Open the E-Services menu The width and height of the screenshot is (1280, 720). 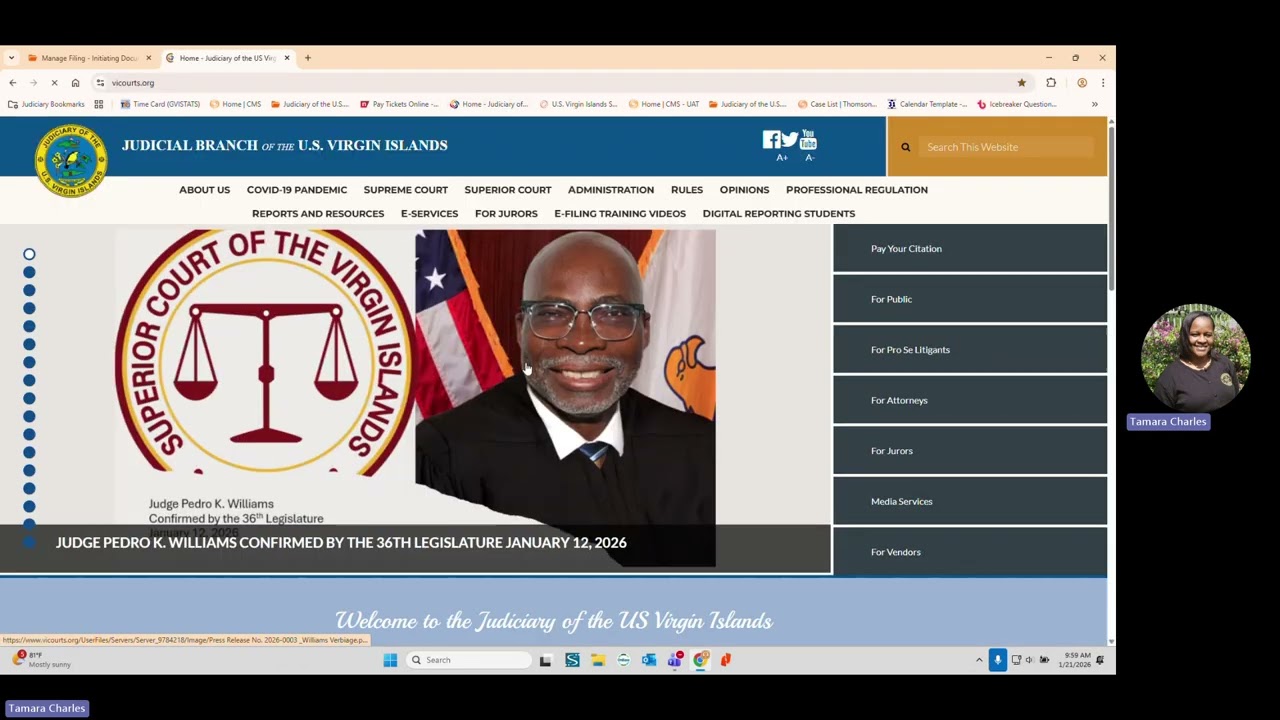coord(429,214)
